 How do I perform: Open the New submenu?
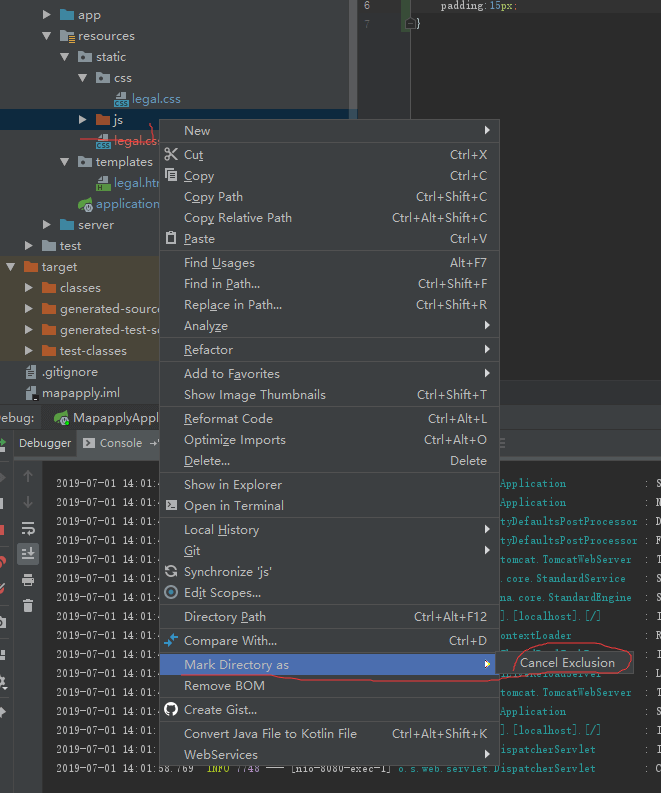[197, 131]
